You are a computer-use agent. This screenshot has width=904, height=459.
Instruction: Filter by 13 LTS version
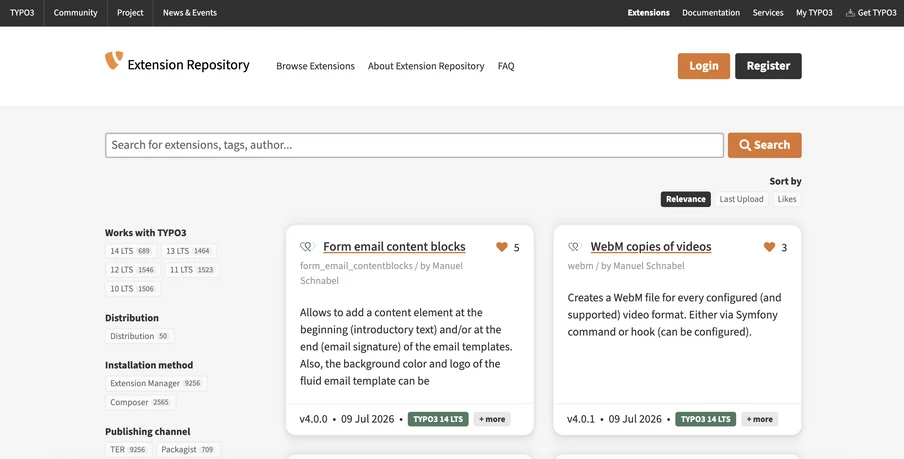point(188,251)
